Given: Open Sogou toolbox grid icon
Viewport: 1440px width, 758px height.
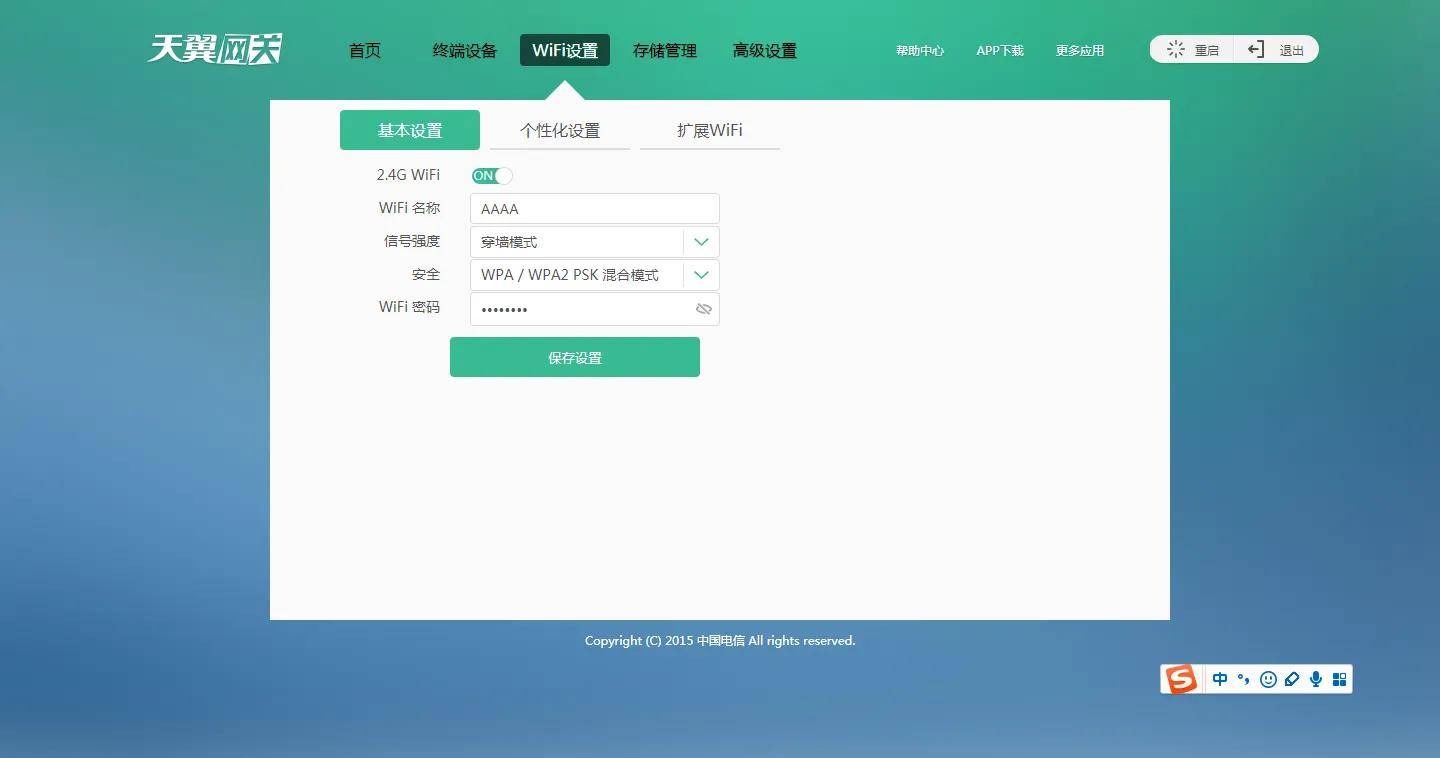Looking at the screenshot, I should 1340,679.
